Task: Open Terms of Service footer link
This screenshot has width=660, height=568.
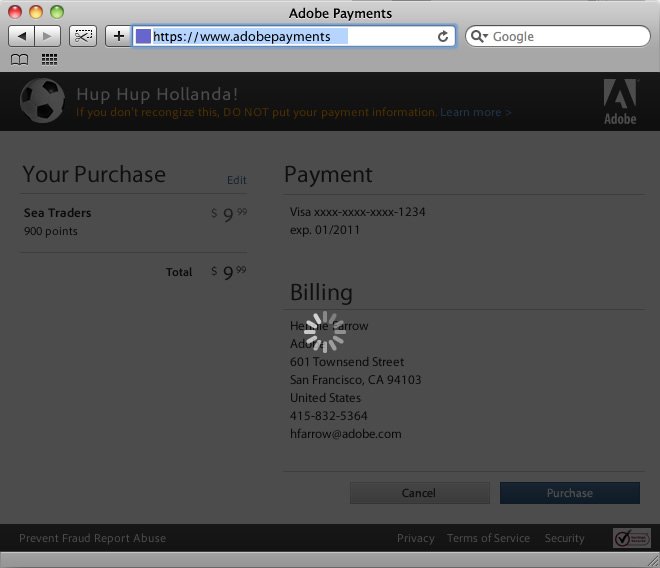Action: click(488, 538)
